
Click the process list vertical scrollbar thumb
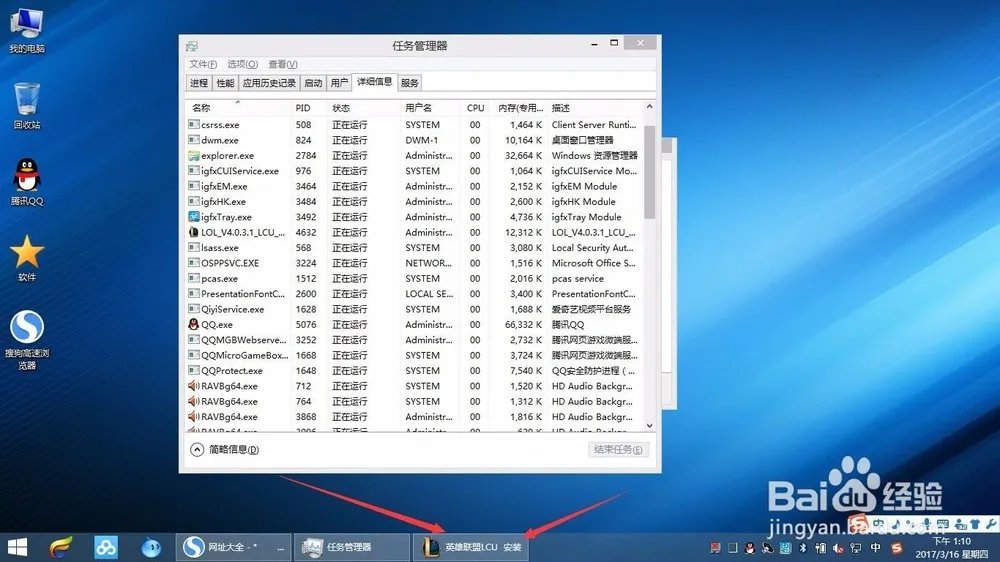[x=649, y=172]
